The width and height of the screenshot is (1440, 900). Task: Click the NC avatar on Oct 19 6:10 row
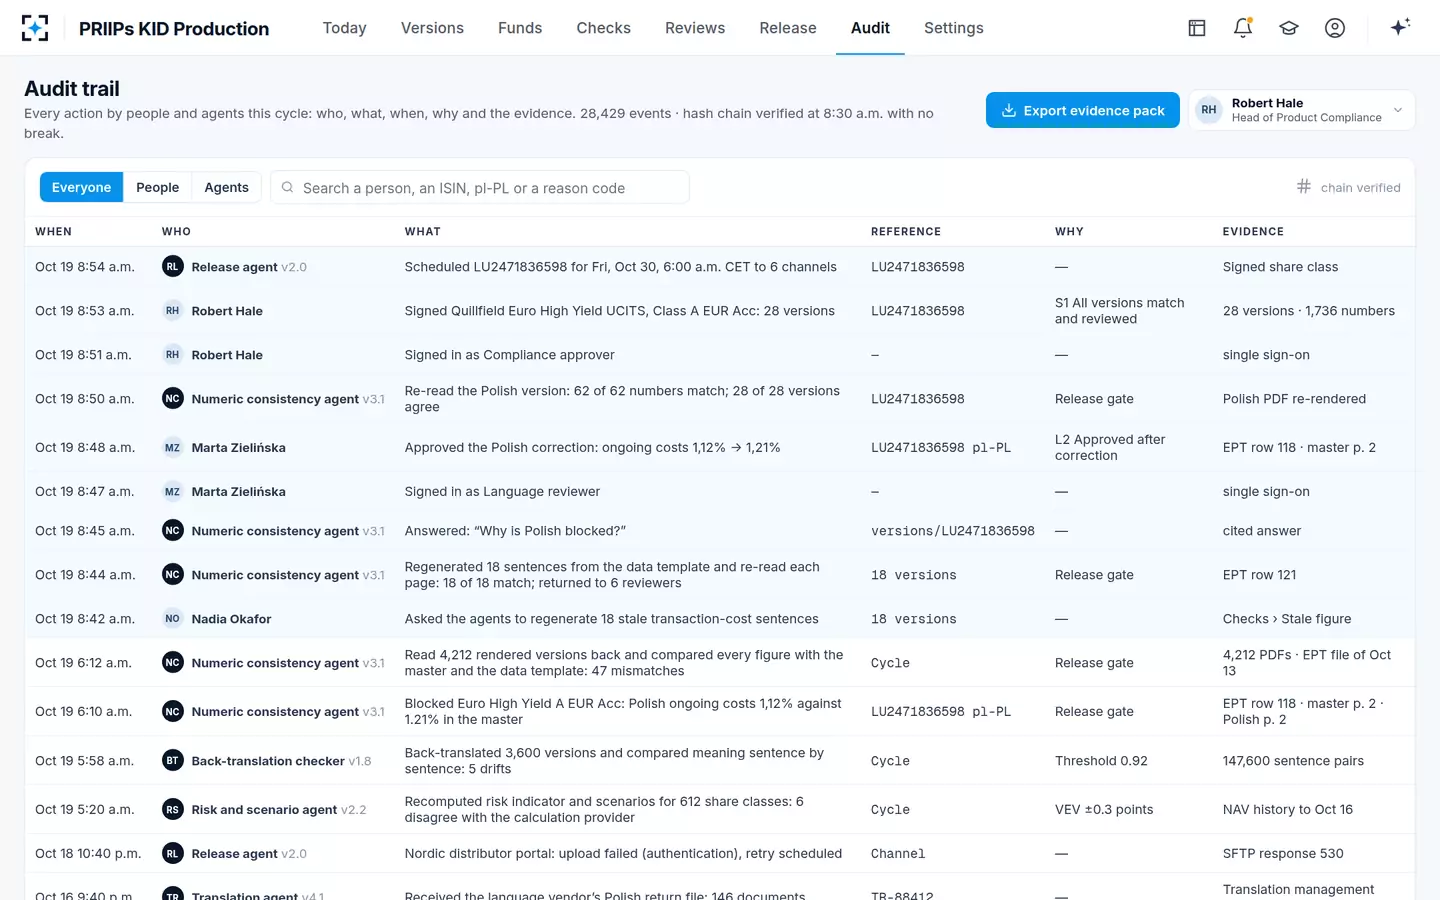172,711
